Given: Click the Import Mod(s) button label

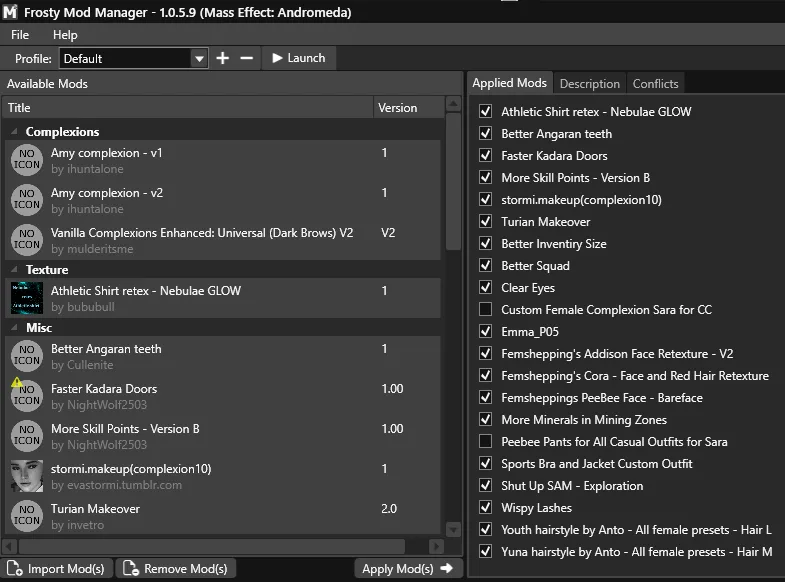Looking at the screenshot, I should click(66, 569).
